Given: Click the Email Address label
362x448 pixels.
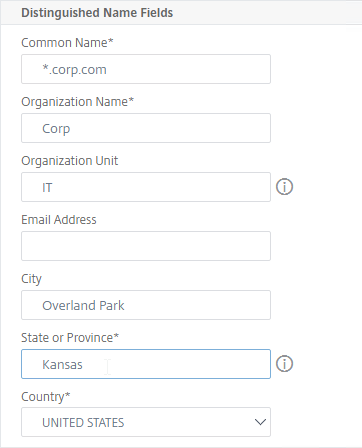Looking at the screenshot, I should 59,220.
